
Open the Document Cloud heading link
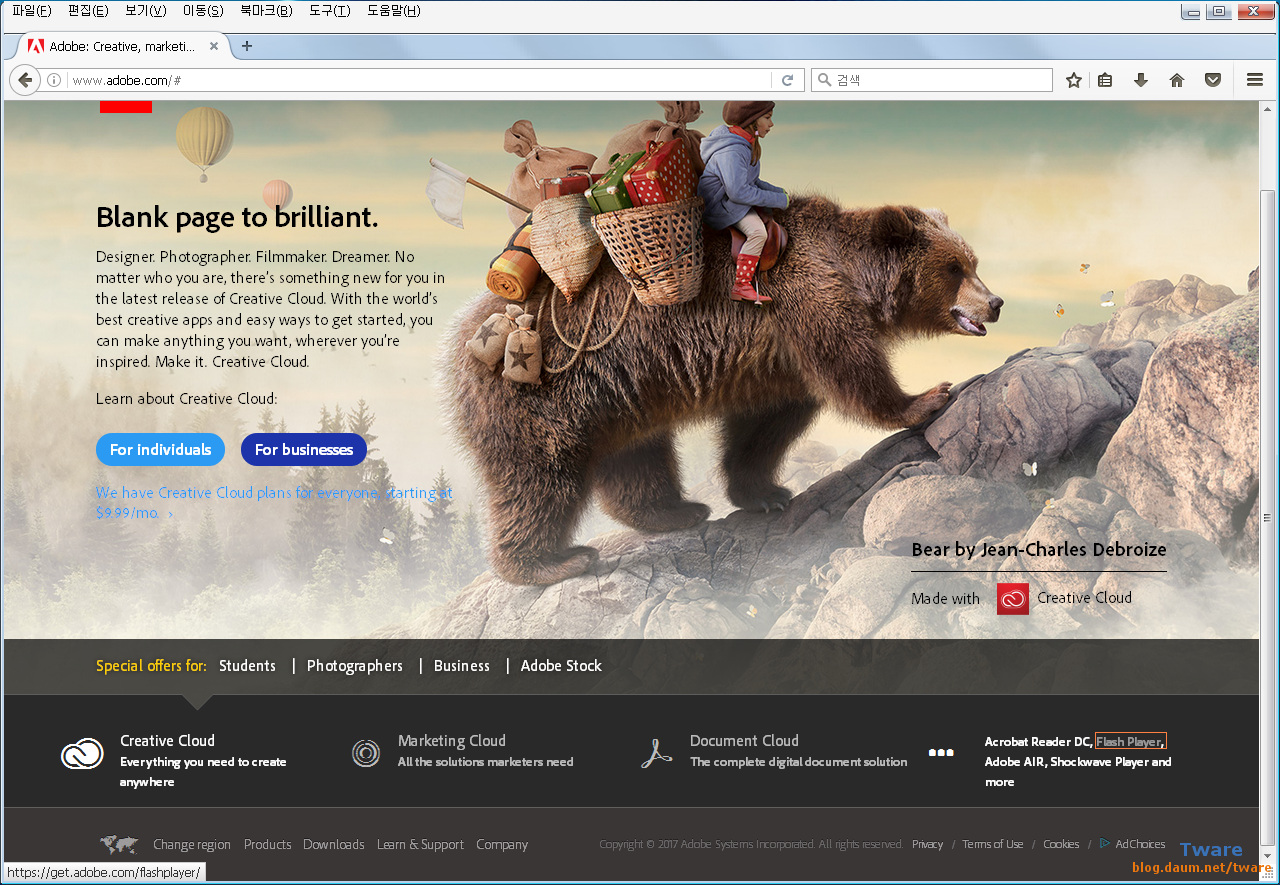pos(744,741)
